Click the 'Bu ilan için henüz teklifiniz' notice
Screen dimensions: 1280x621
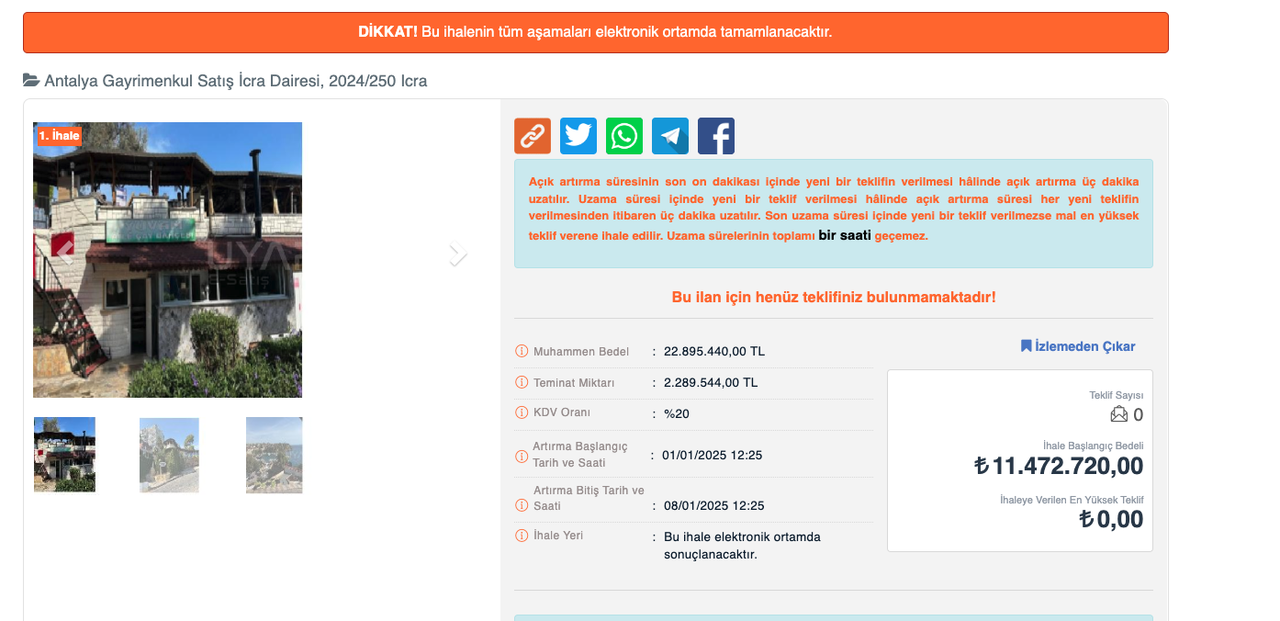[x=833, y=297]
